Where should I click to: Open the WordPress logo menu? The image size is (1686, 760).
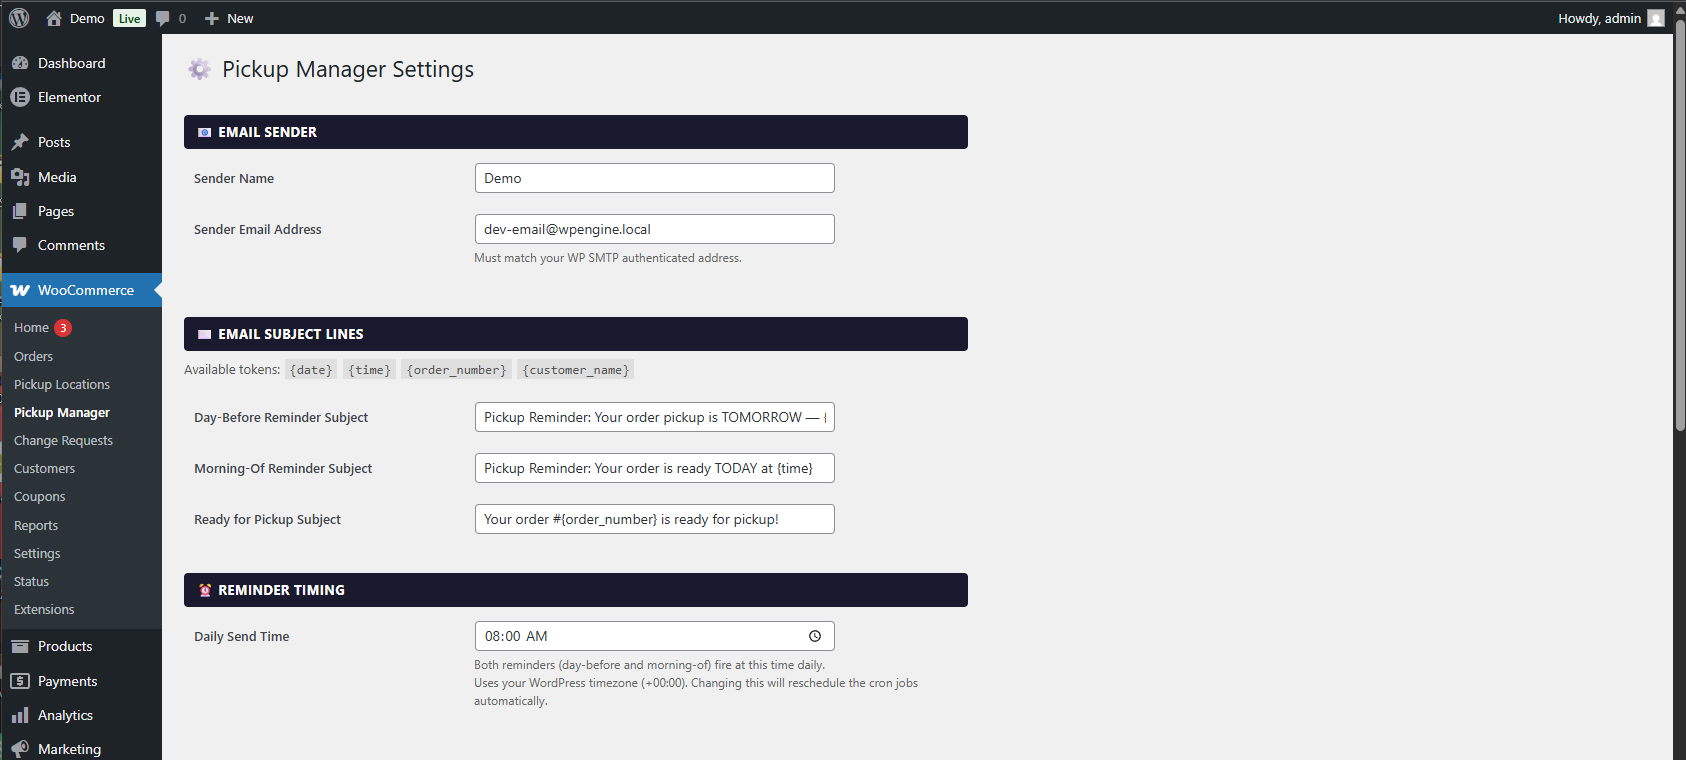coord(19,18)
